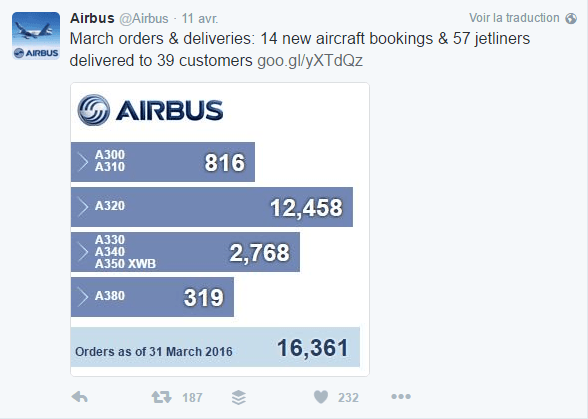Click the globe icon beside translation

(571, 18)
